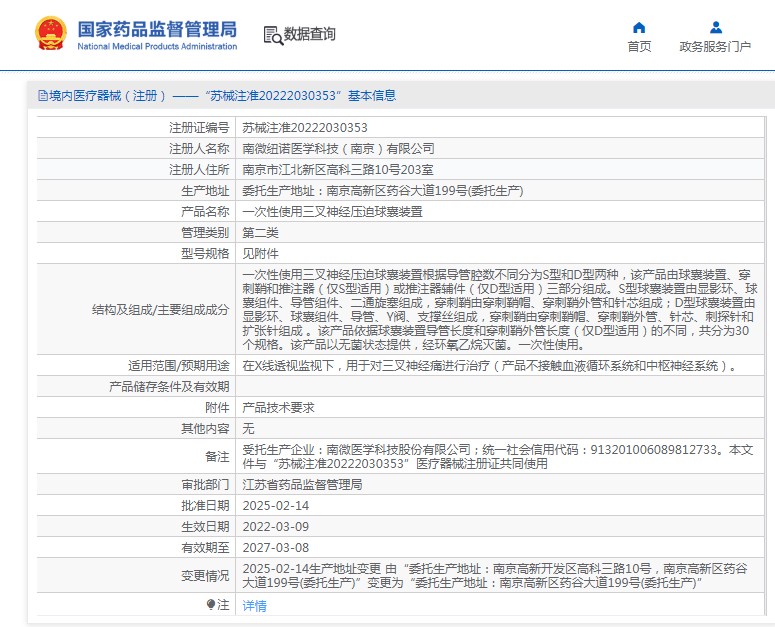Click the 批准日期 label

click(205, 506)
